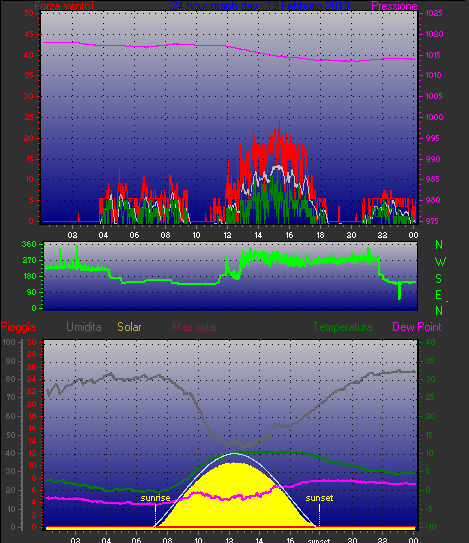Click the 40 temperature axis value
The image size is (469, 543).
[x=430, y=342]
